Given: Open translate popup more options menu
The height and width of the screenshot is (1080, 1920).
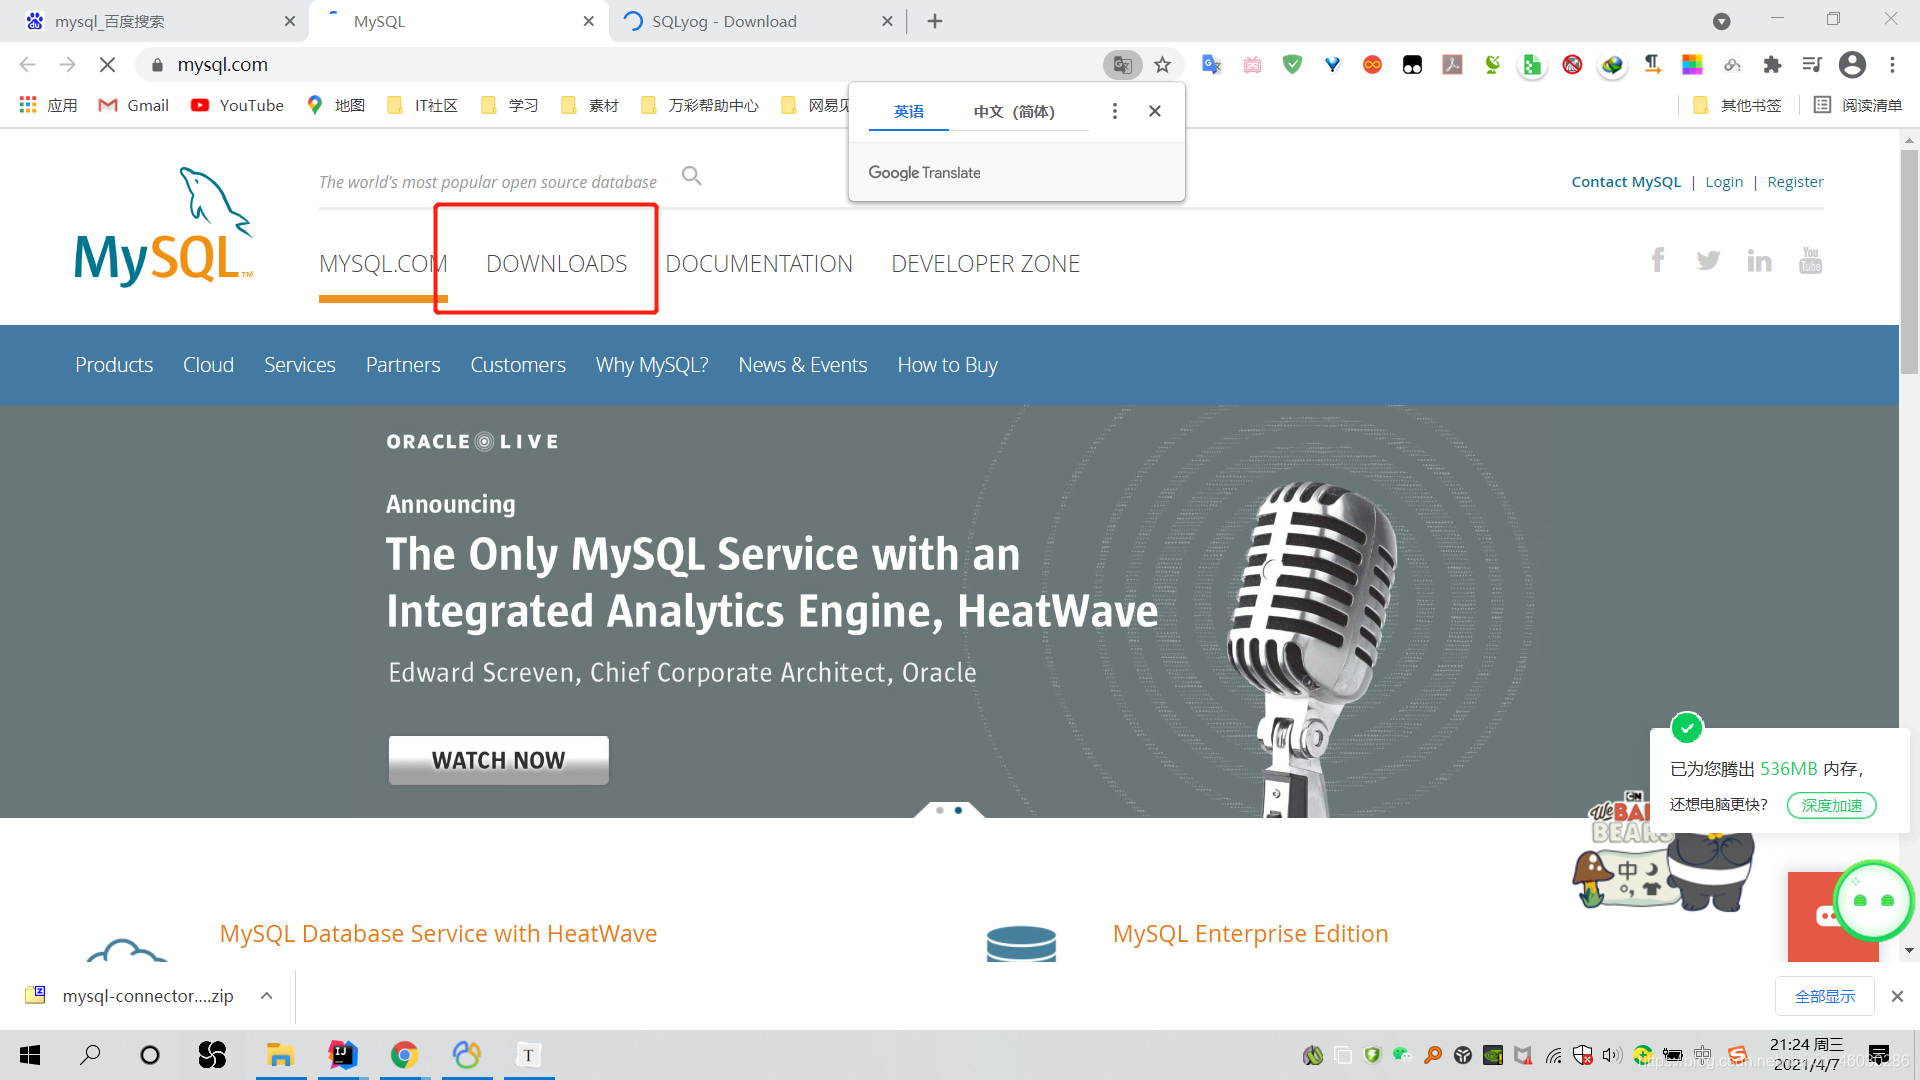Looking at the screenshot, I should click(1115, 111).
